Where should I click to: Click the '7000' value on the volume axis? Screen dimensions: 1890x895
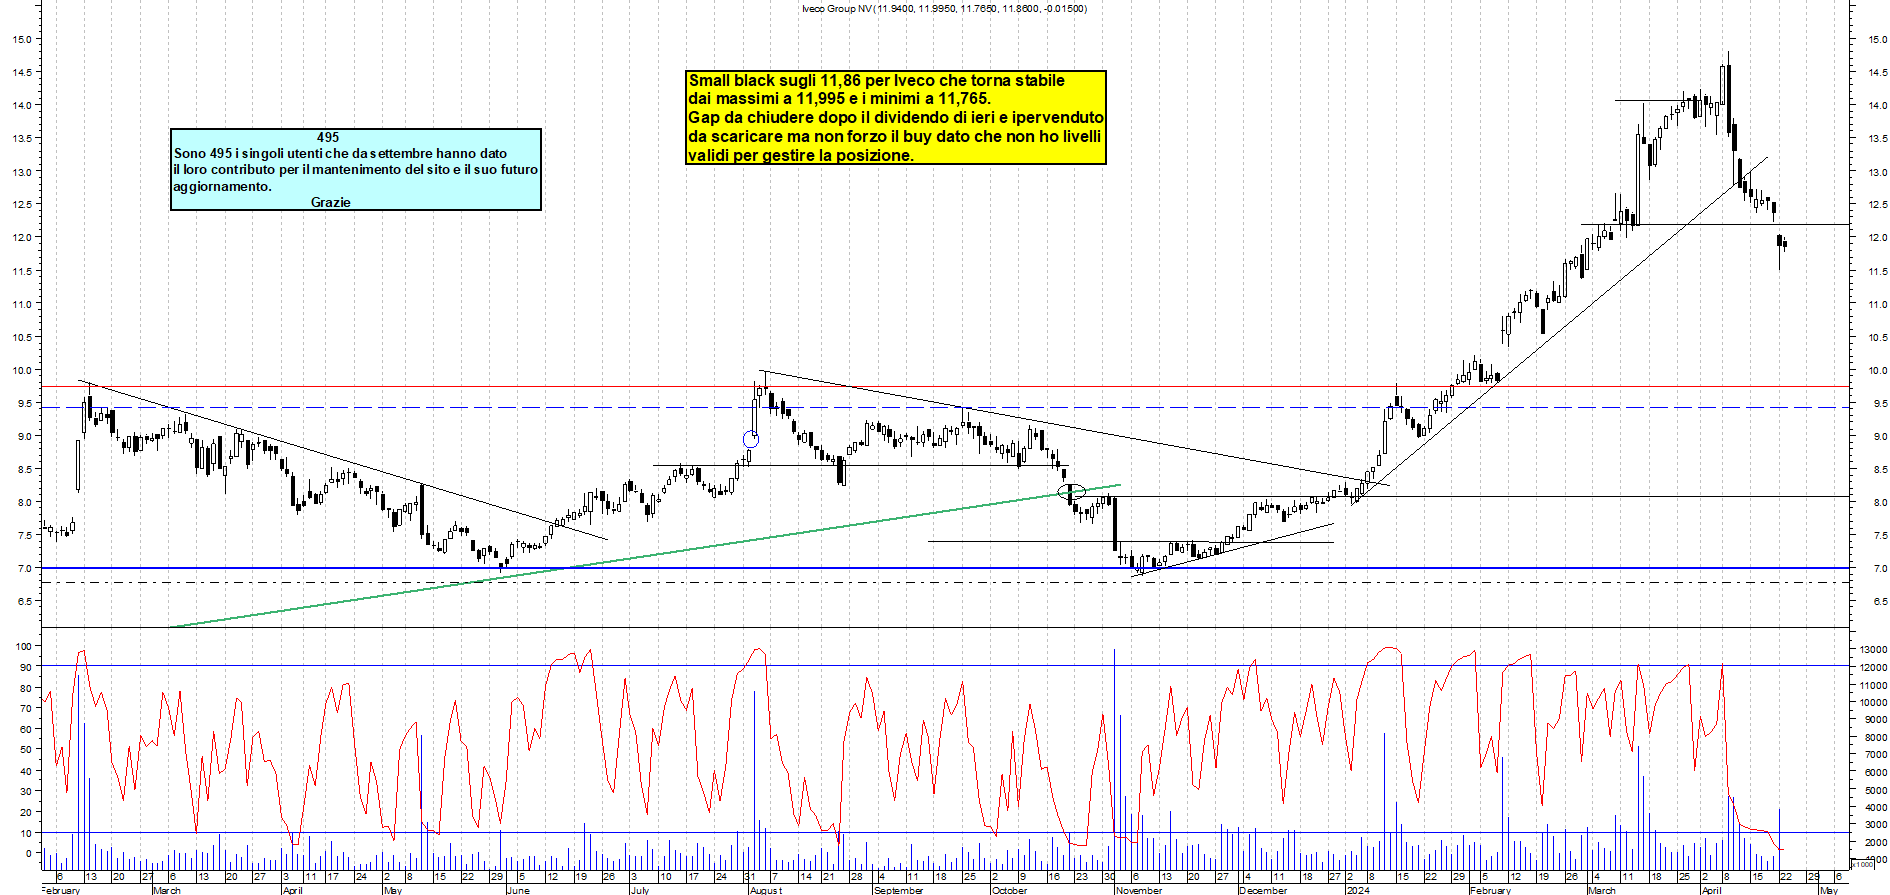pyautogui.click(x=1876, y=755)
